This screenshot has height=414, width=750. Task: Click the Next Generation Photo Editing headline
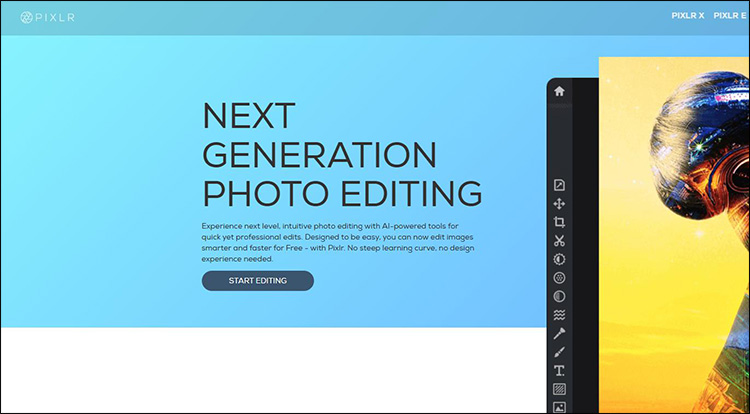click(x=341, y=154)
